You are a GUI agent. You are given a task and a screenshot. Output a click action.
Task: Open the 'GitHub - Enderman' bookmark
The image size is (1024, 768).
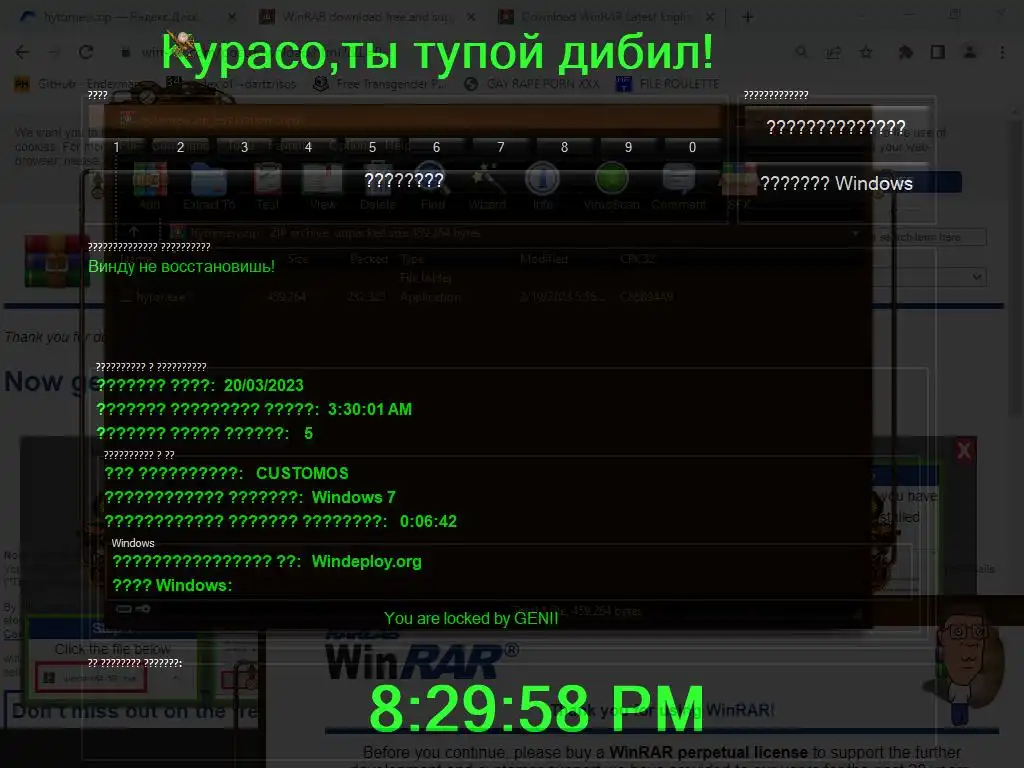pyautogui.click(x=78, y=84)
